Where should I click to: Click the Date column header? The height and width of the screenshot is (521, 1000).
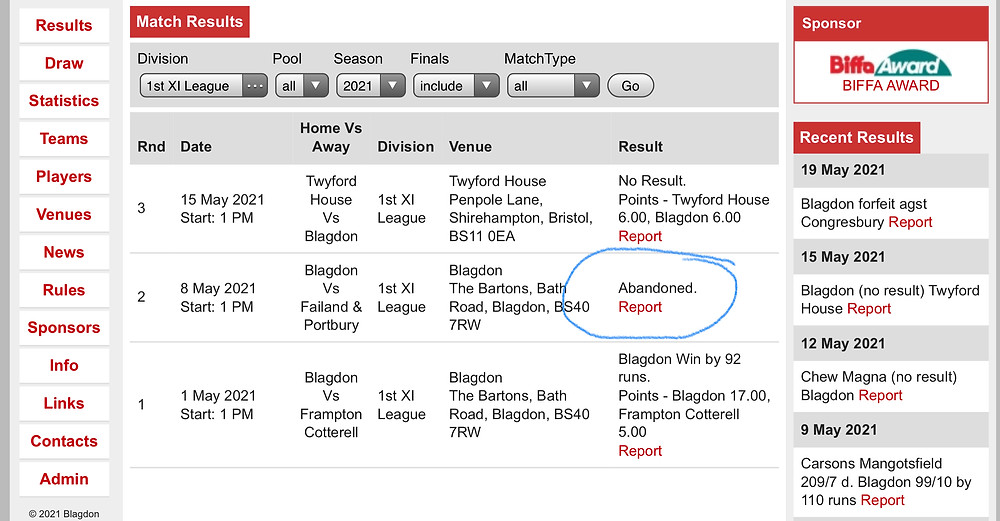coord(196,147)
